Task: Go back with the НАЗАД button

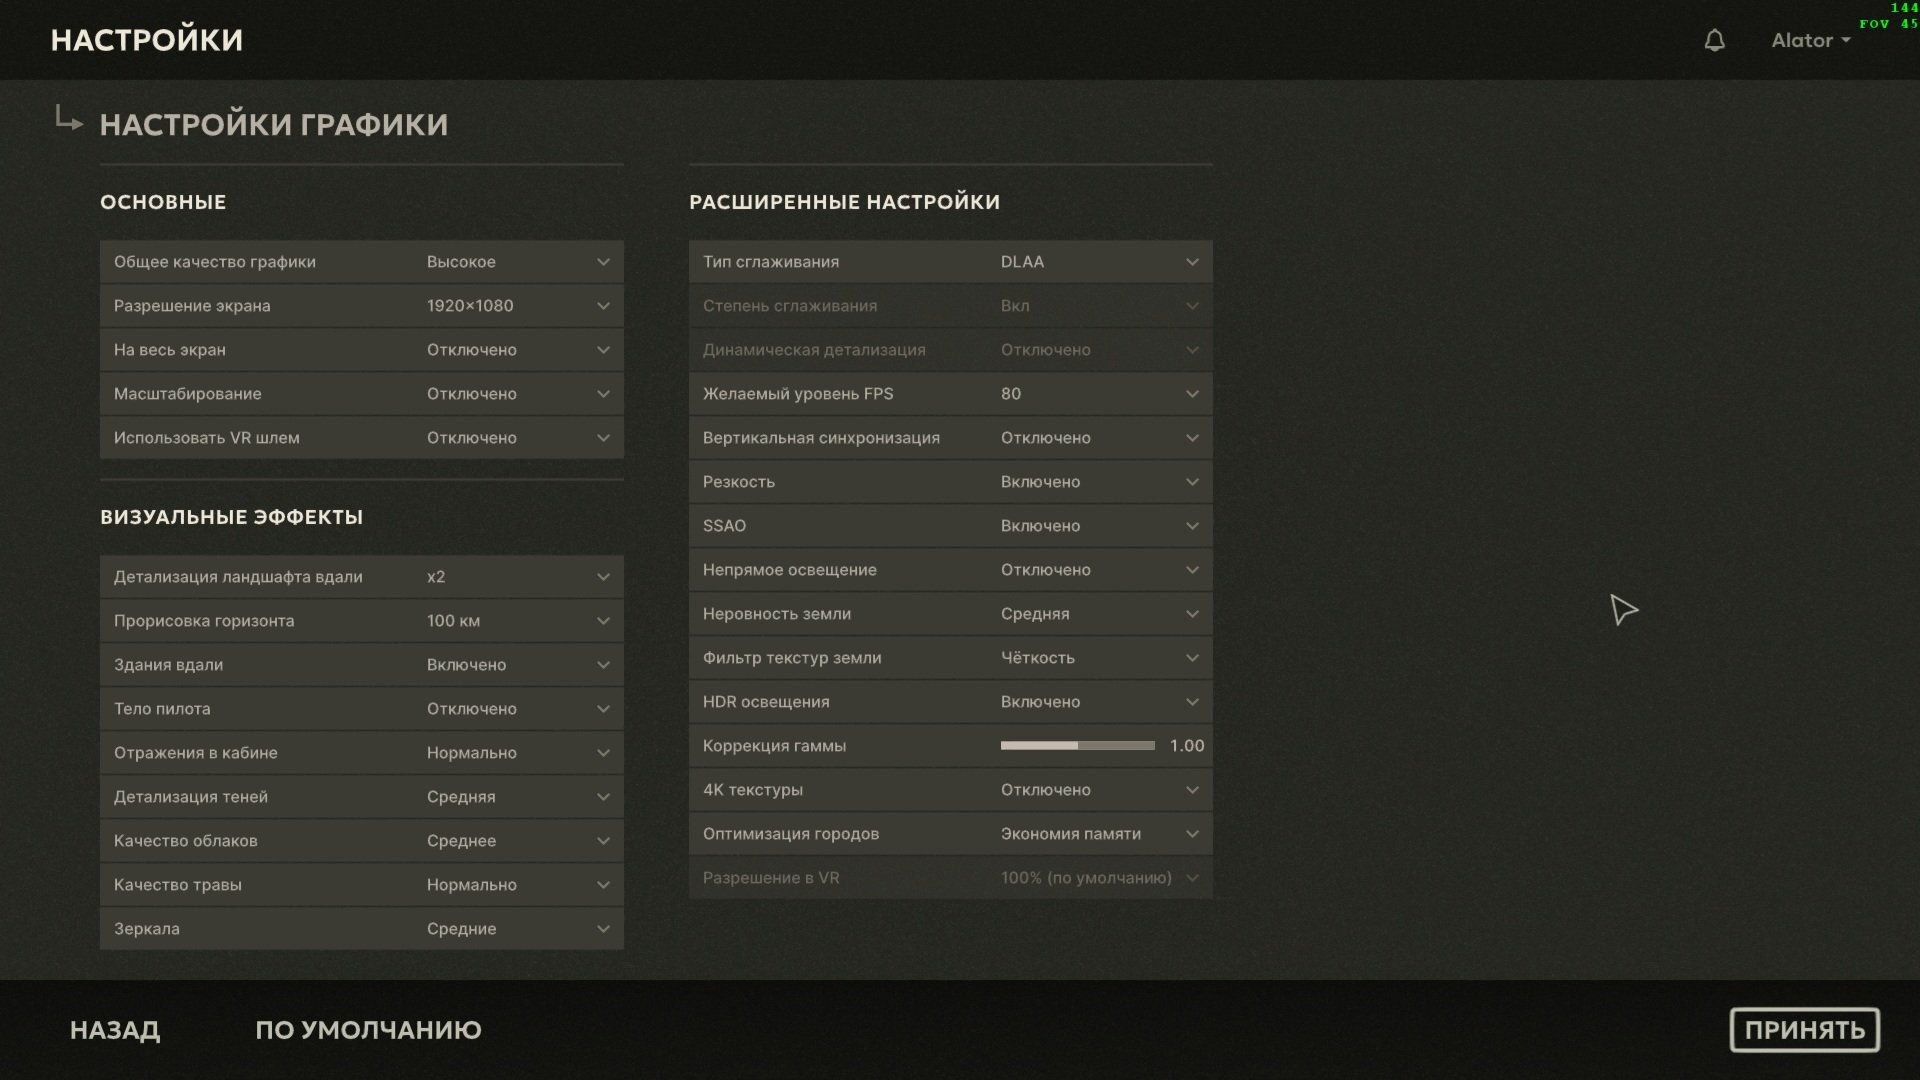Action: click(115, 1030)
